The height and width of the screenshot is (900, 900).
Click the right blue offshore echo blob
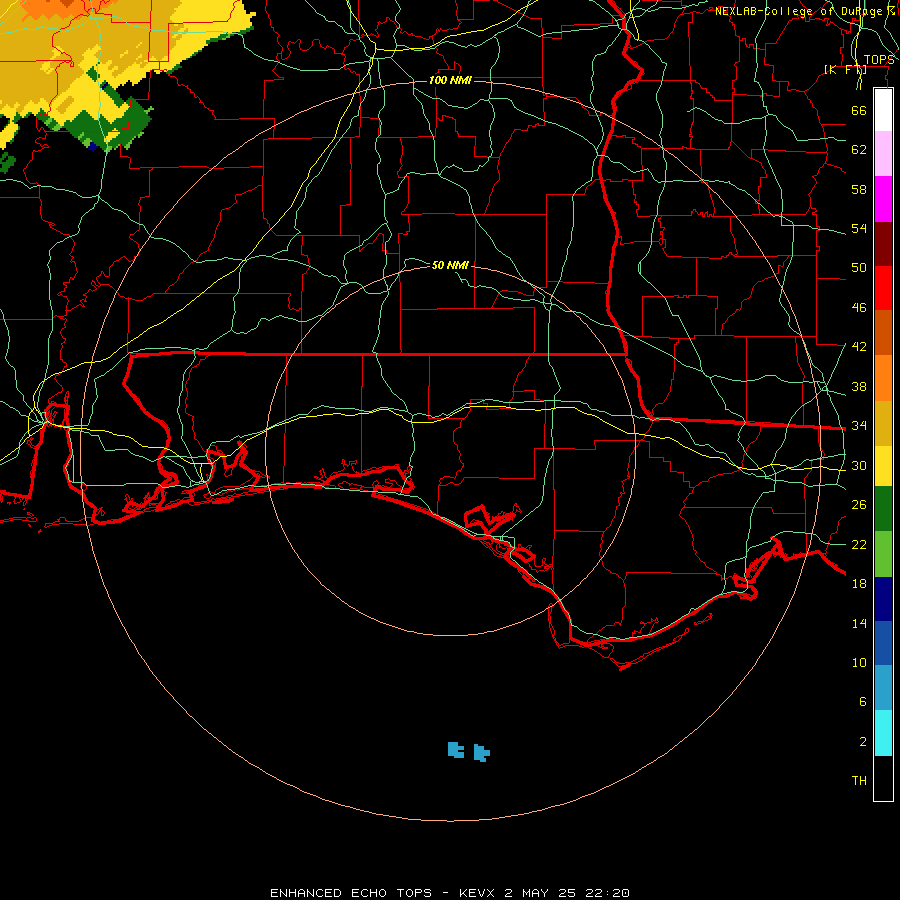482,752
